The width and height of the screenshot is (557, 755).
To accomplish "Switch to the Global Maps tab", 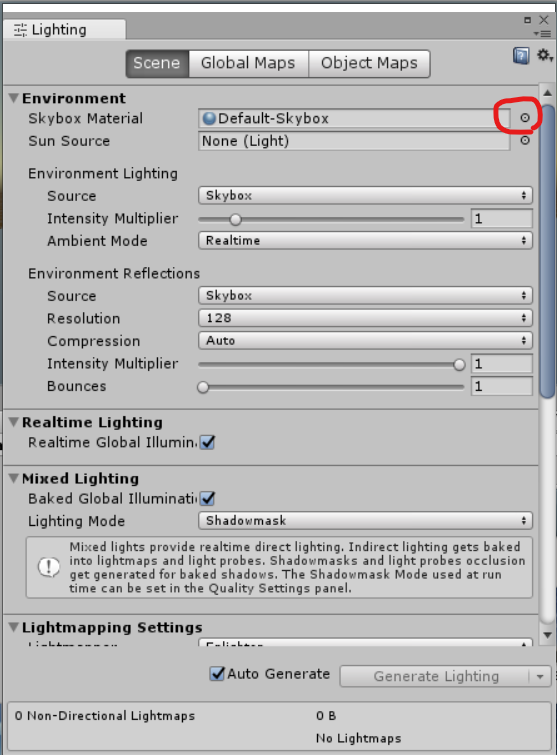I will click(x=248, y=63).
